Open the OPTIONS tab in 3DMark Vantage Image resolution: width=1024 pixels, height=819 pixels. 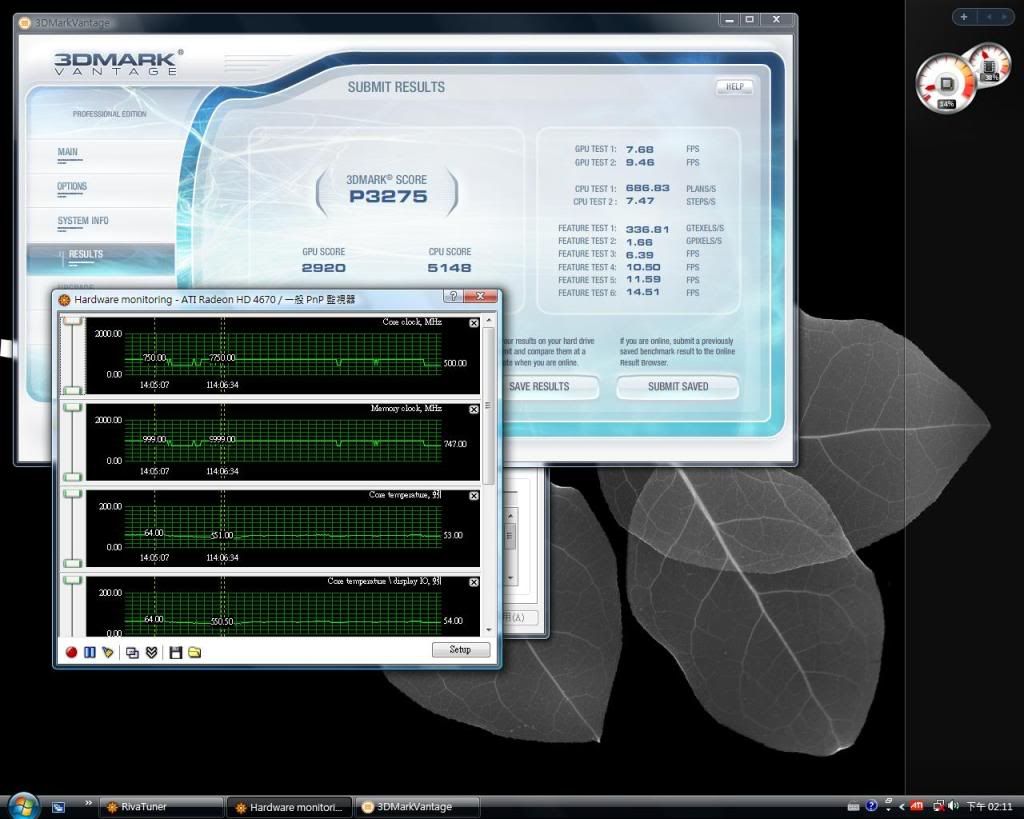tap(72, 187)
